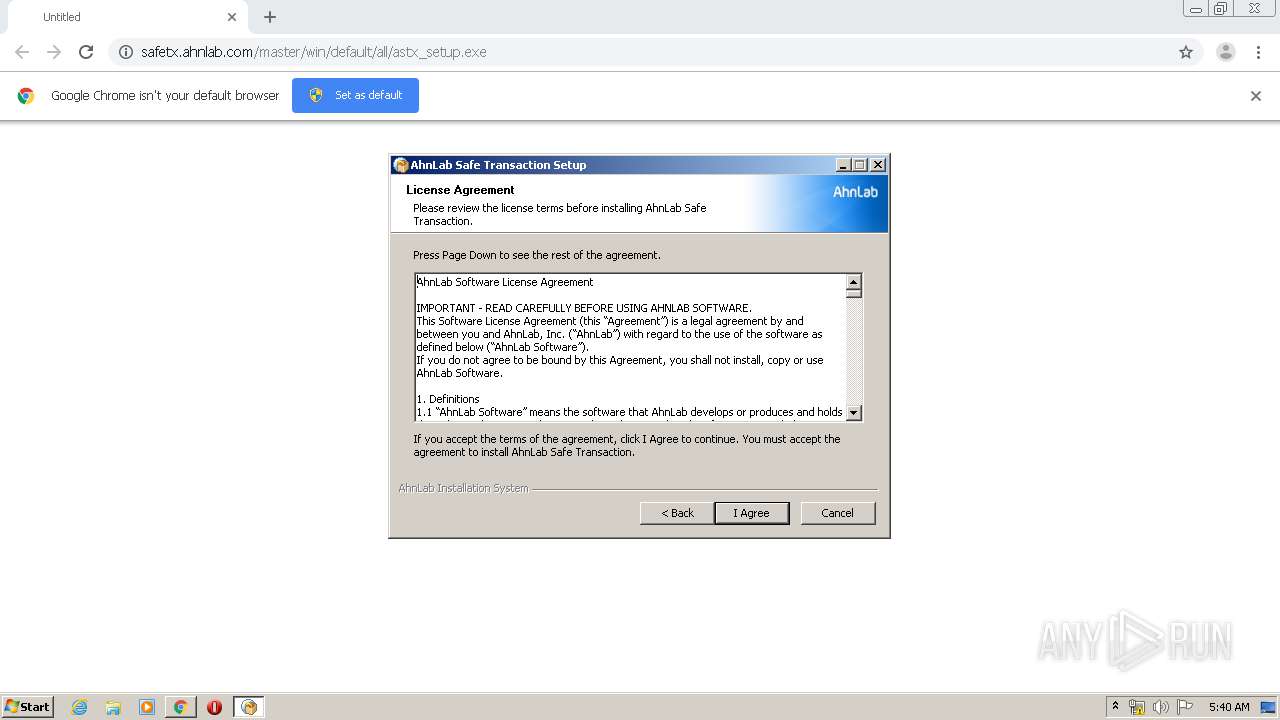This screenshot has height=720, width=1280.
Task: Set Chrome as default browser
Action: pyautogui.click(x=355, y=95)
